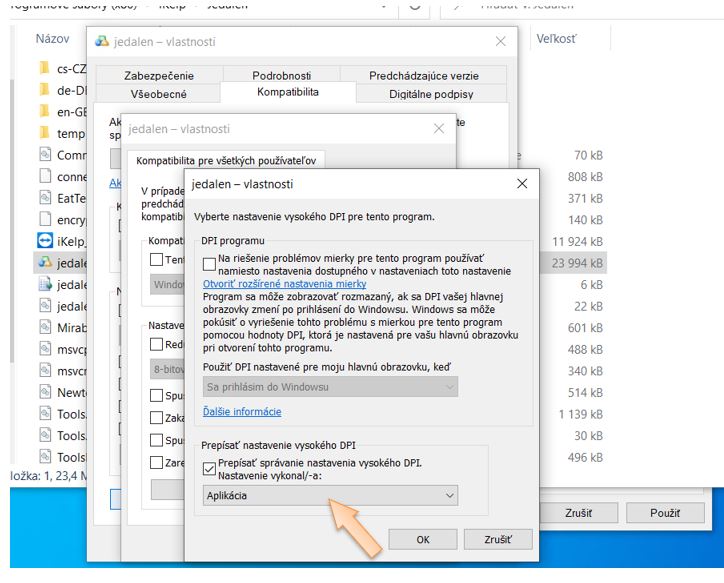Click the en-GB folder icon
This screenshot has height=583, width=724.
pos(44,112)
